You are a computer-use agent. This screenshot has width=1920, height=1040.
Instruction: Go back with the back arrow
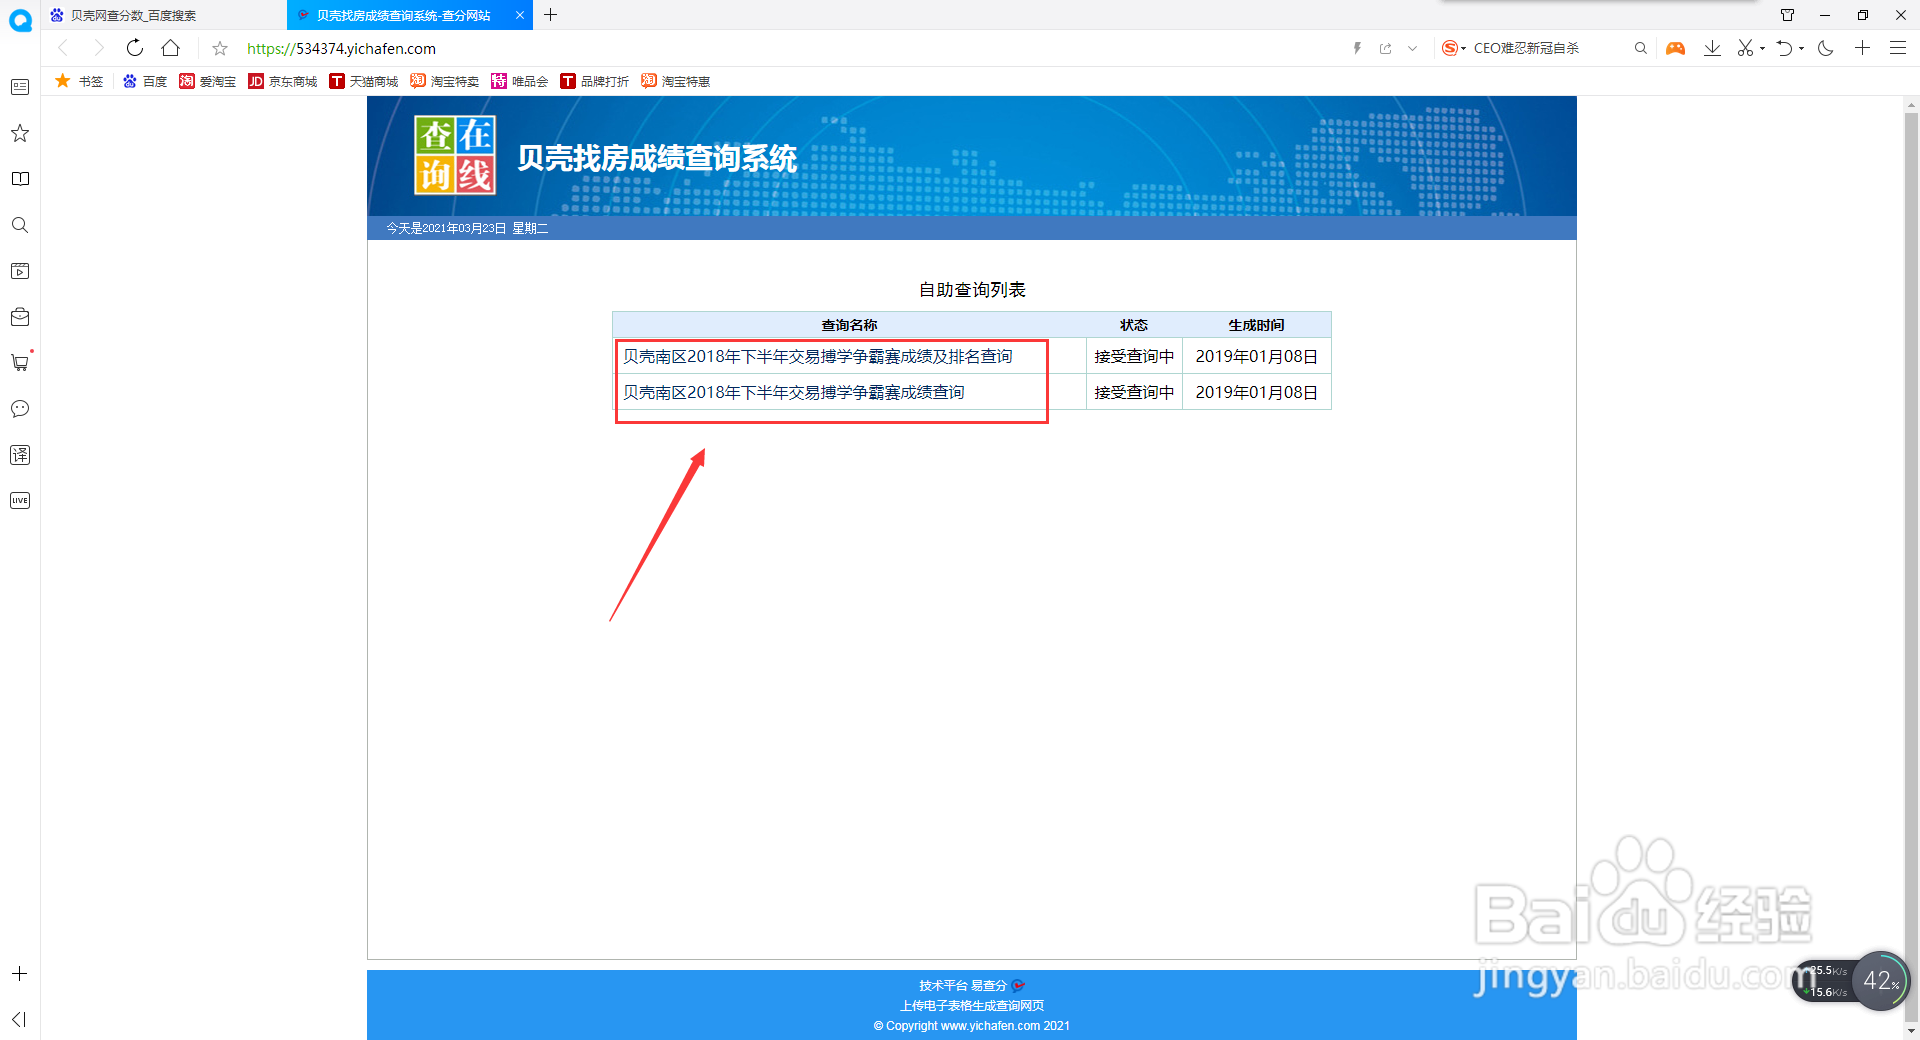tap(63, 48)
